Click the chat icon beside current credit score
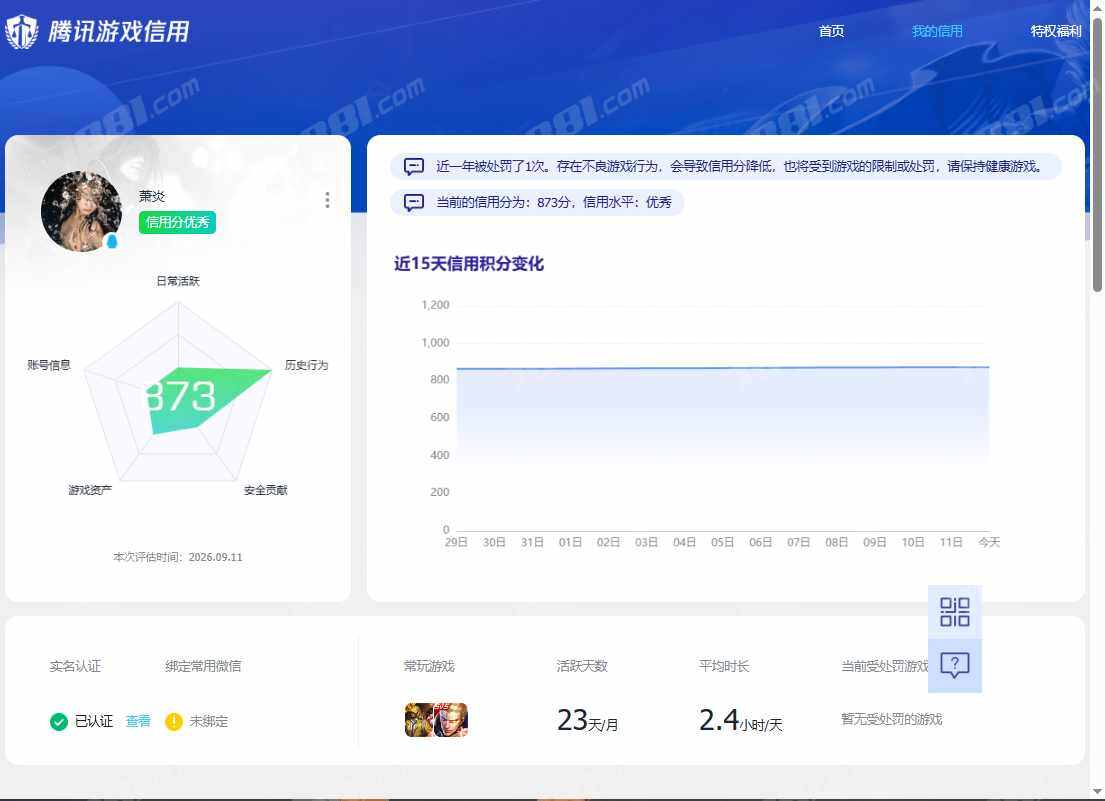 coord(414,202)
